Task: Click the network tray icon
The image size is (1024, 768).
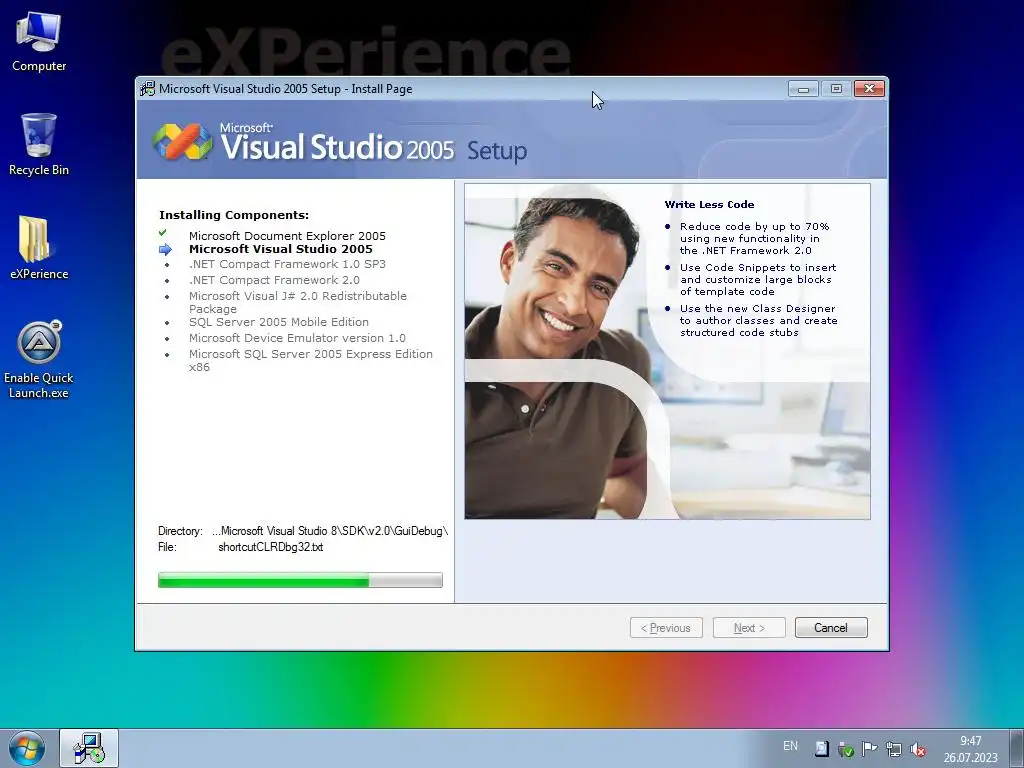Action: (894, 748)
